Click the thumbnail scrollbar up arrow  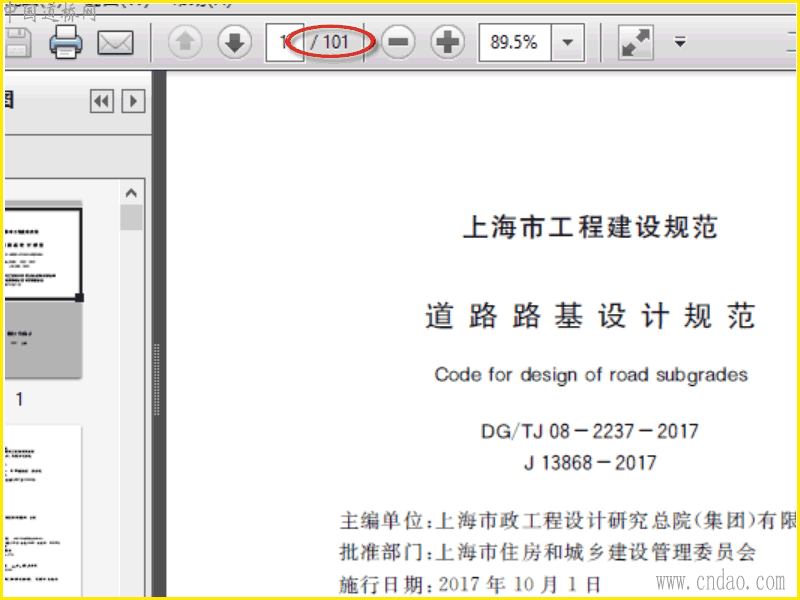(131, 193)
